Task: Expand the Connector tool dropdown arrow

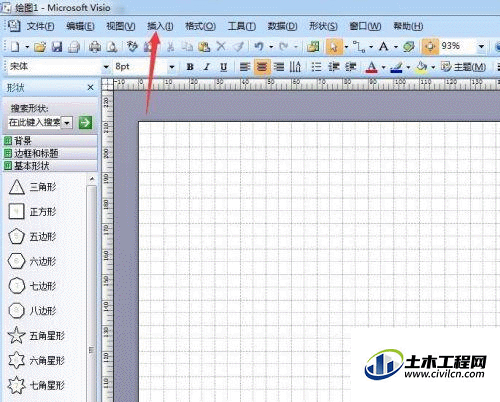Action: (371, 47)
